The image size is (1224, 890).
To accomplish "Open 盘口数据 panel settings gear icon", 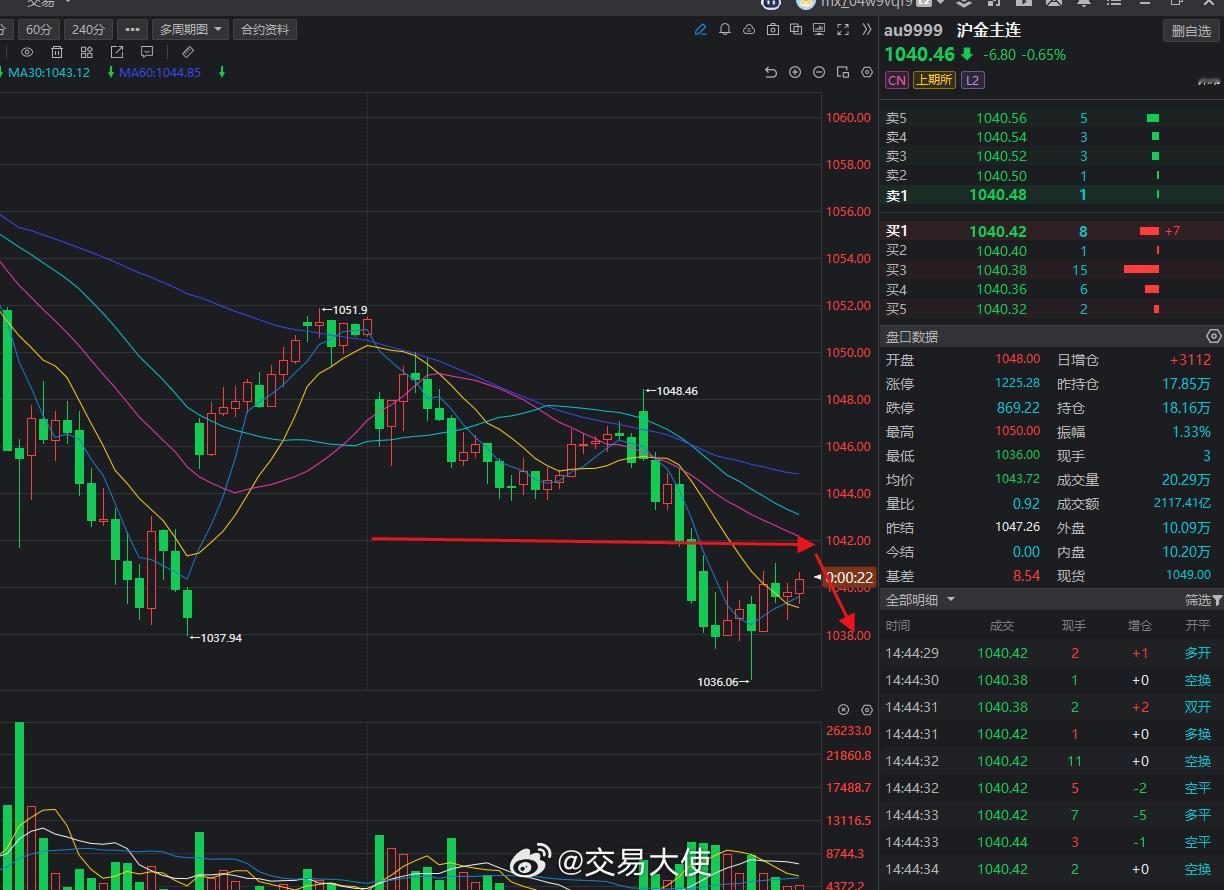I will point(1214,337).
